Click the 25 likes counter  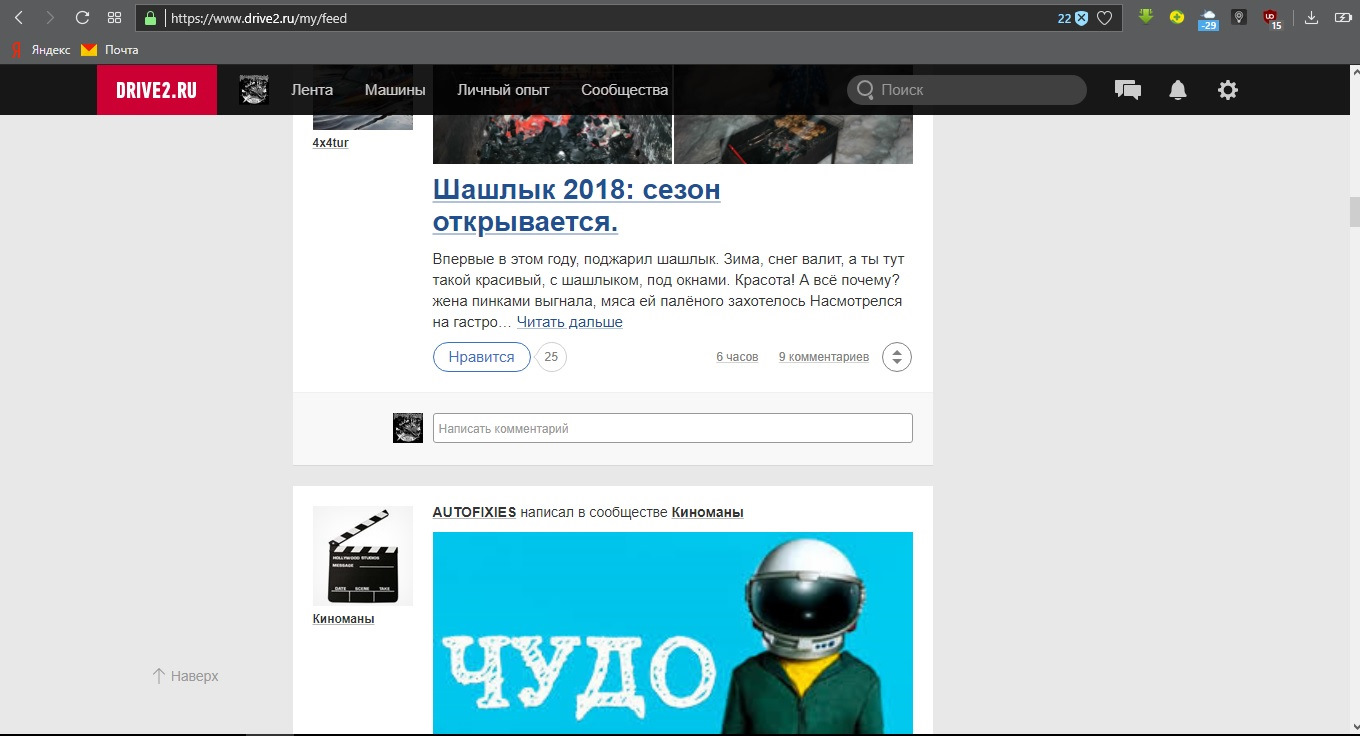click(551, 357)
